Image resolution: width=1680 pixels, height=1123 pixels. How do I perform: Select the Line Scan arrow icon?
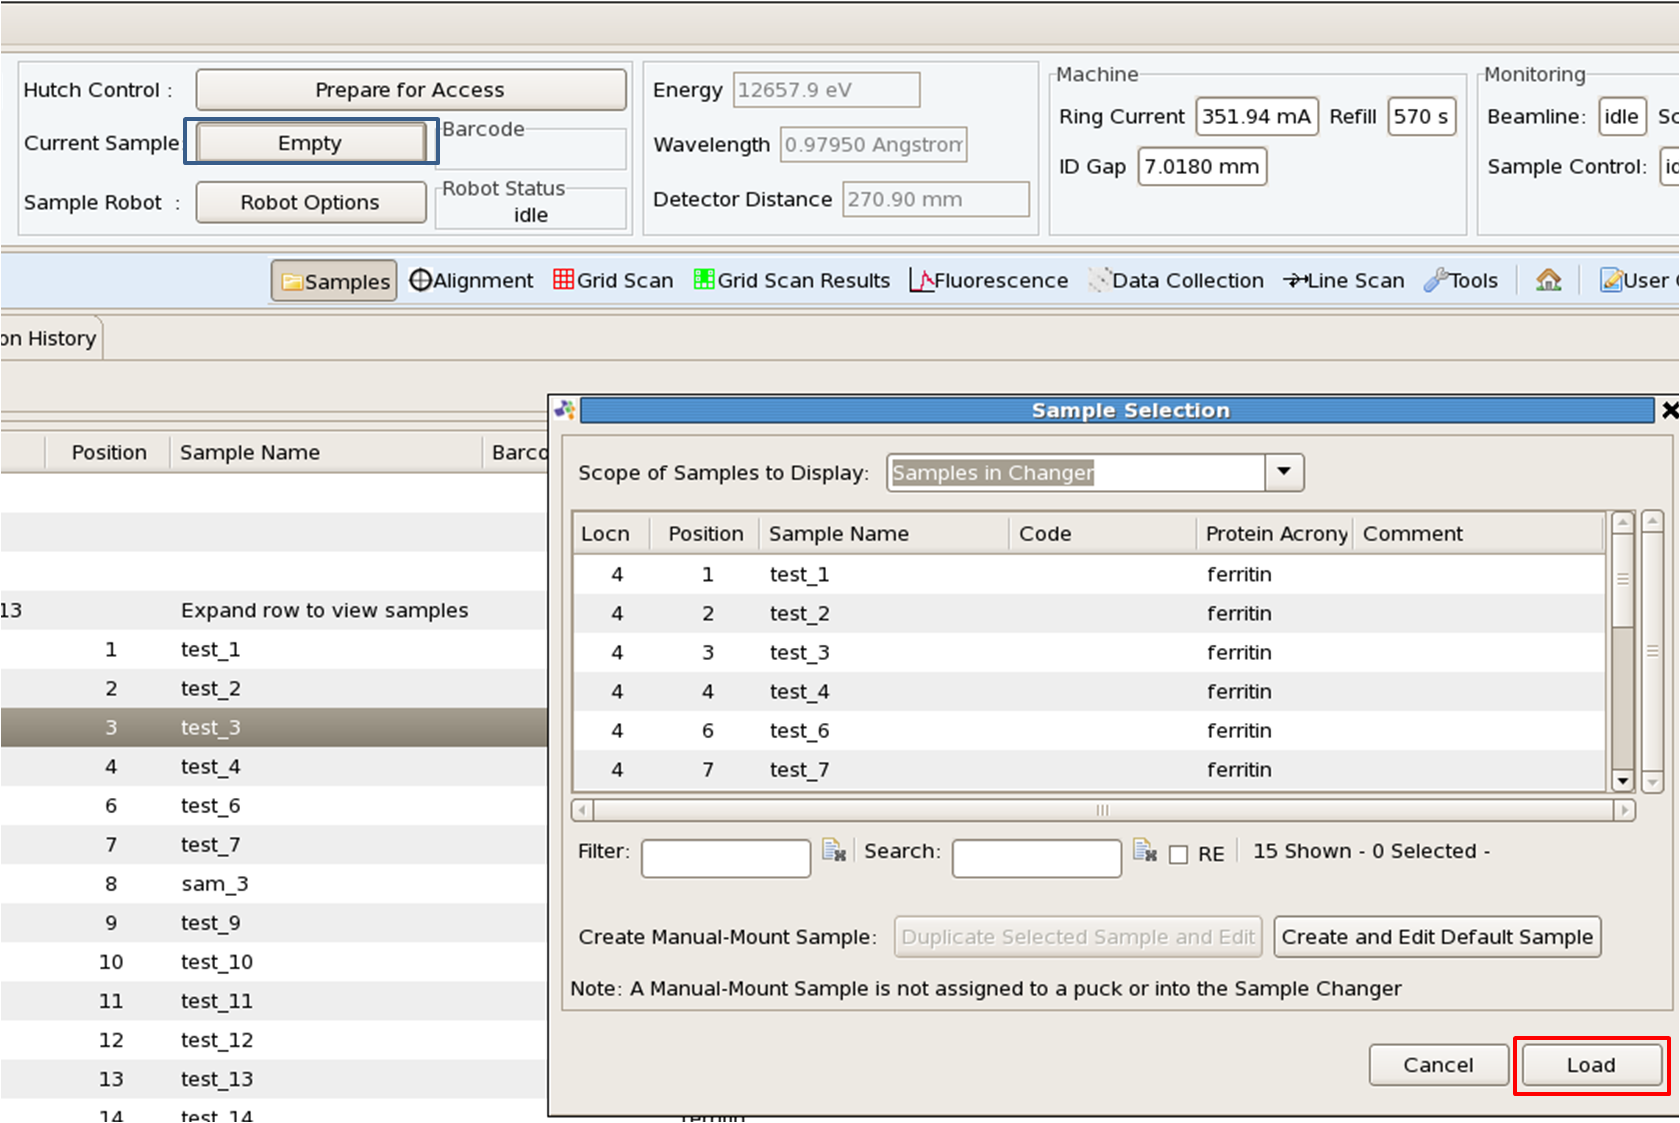tap(1296, 280)
